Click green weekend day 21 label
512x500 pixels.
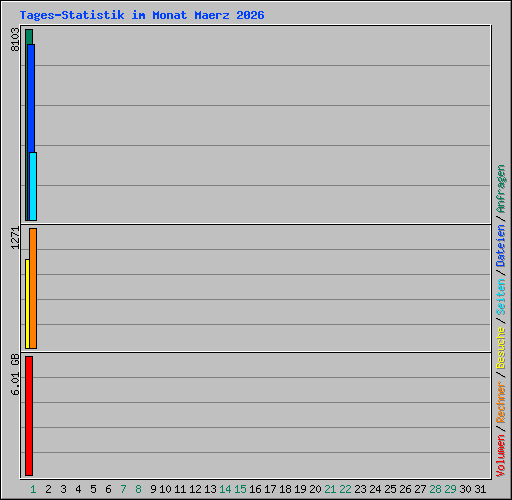click(330, 489)
